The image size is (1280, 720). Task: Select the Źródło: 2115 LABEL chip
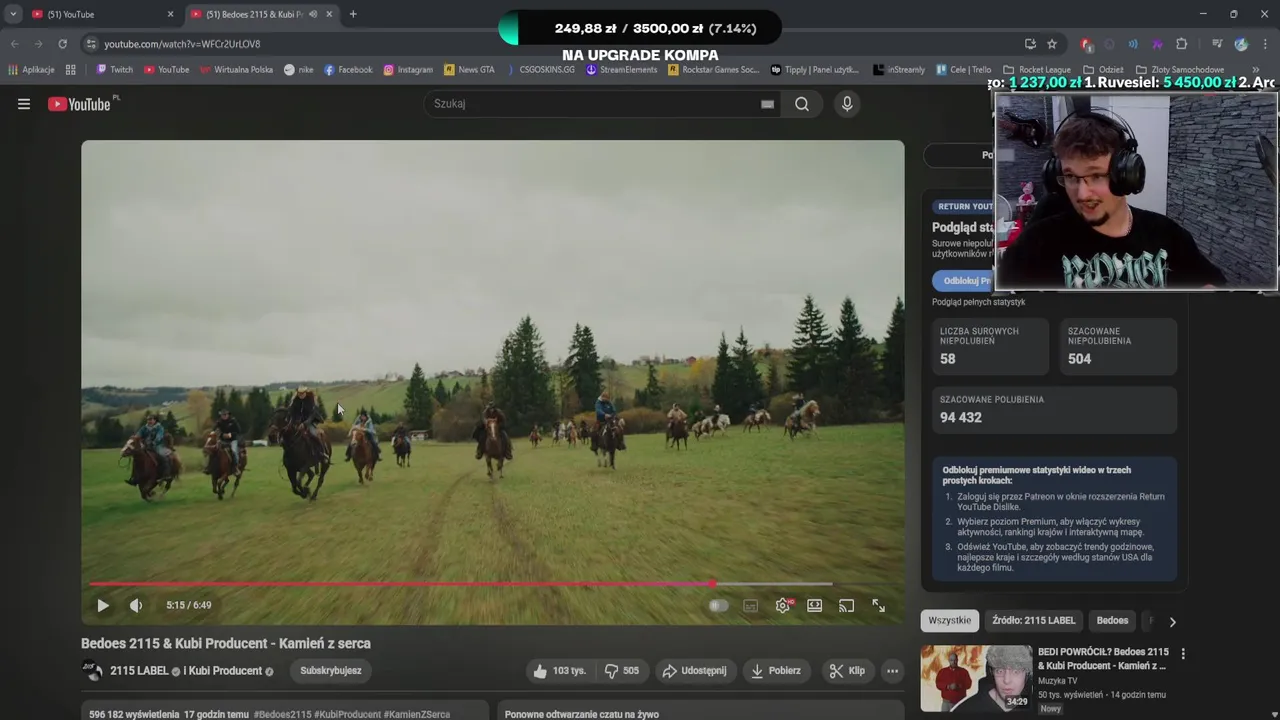[x=1034, y=621]
